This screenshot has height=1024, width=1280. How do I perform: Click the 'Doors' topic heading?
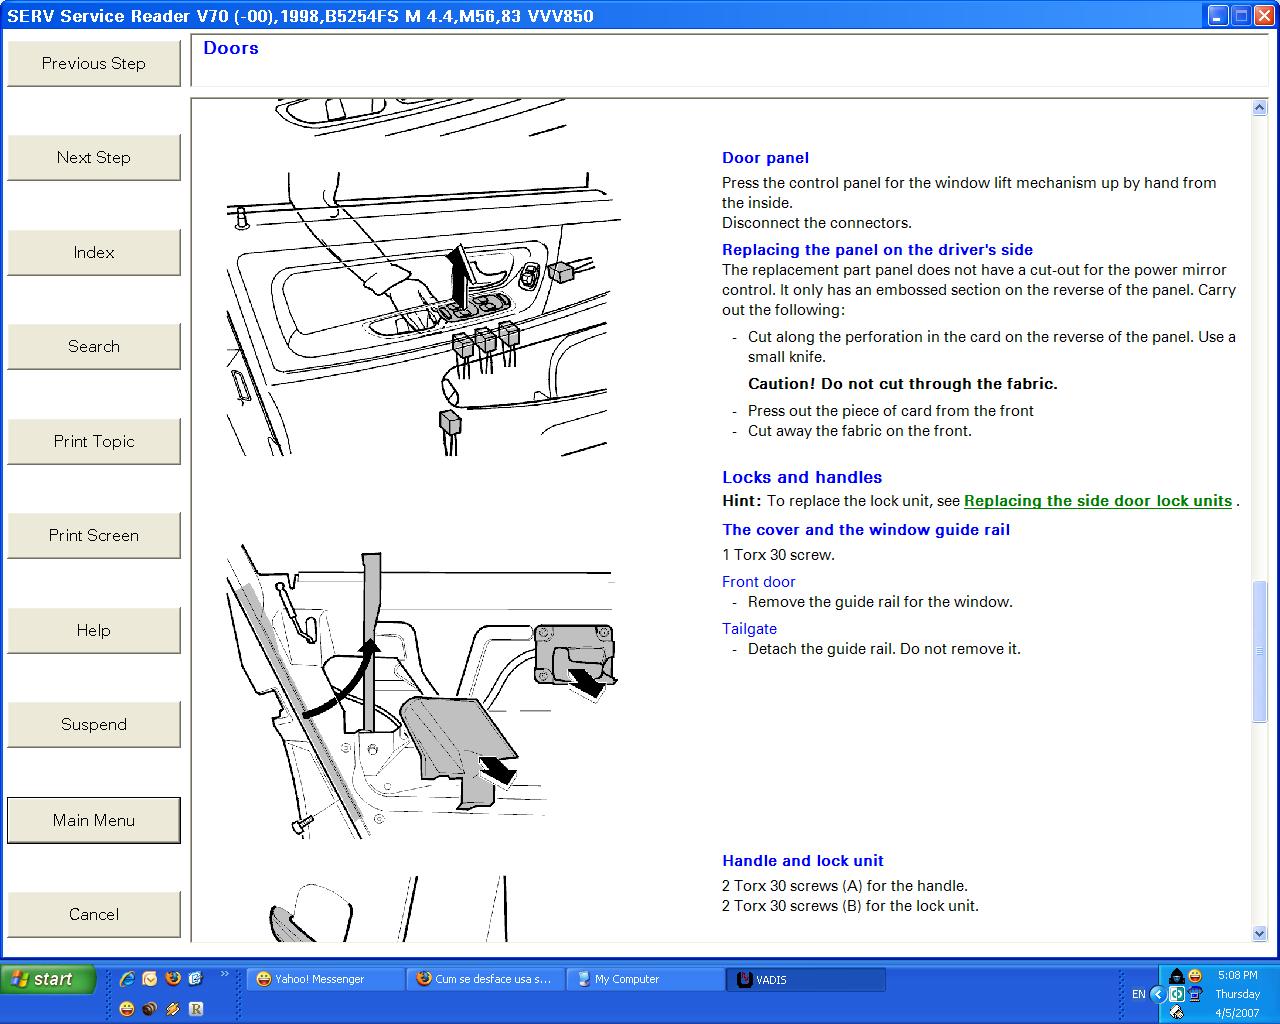[231, 48]
